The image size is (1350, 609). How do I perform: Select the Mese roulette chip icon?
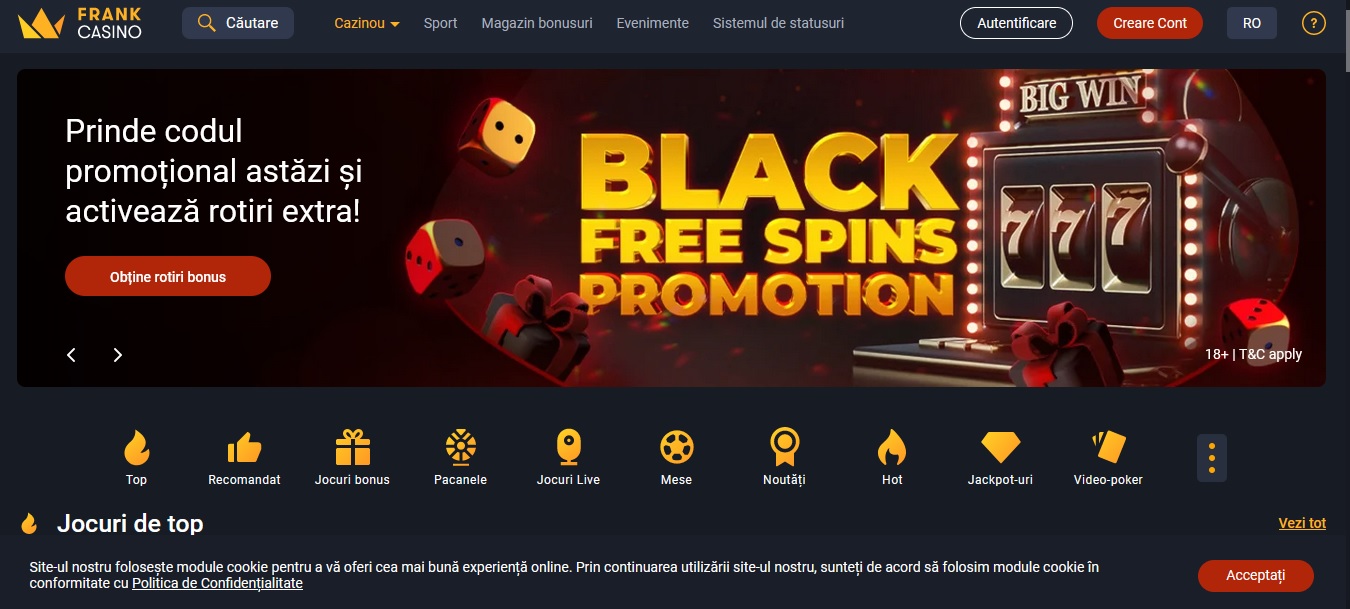(677, 447)
